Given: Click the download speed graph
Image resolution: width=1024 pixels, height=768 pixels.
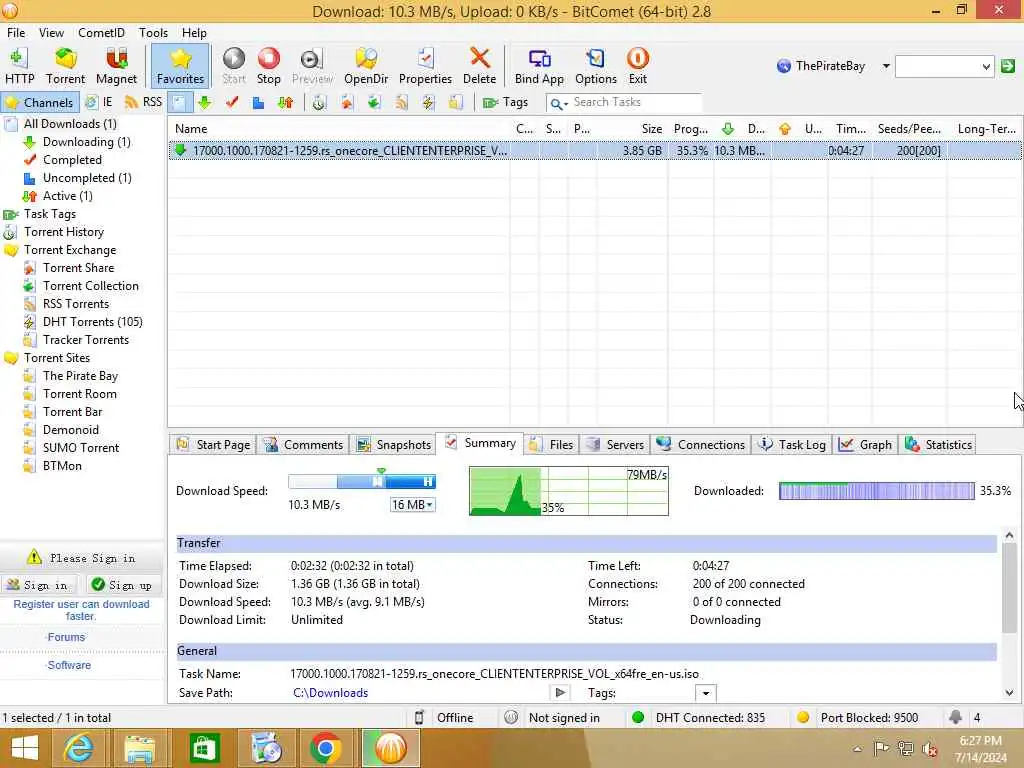Looking at the screenshot, I should tap(569, 491).
